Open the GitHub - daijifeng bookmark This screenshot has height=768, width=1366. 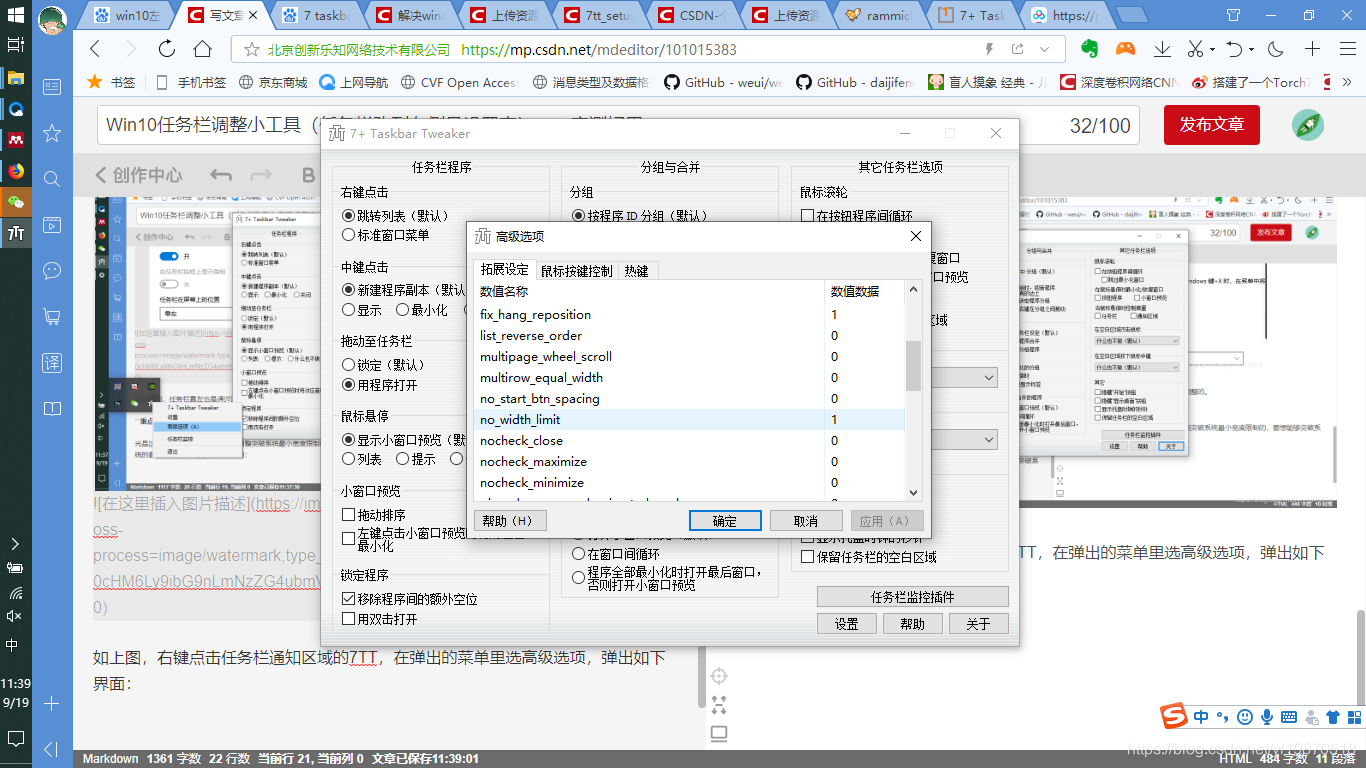[856, 83]
